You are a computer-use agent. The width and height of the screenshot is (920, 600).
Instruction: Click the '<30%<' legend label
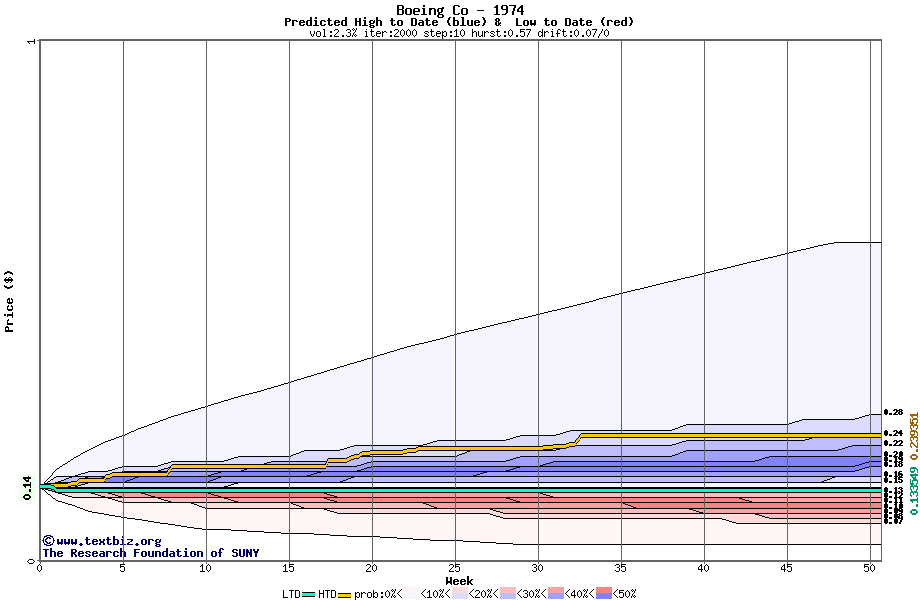click(x=532, y=594)
